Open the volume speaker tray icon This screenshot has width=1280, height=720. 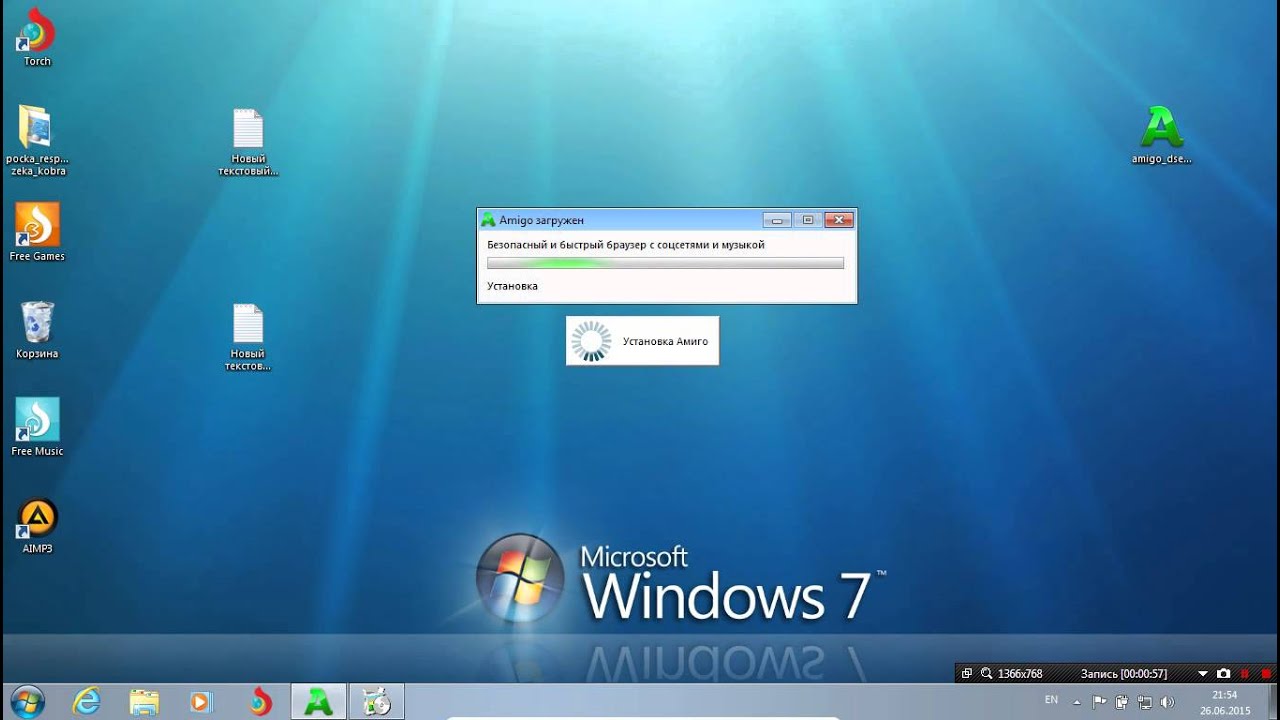[1167, 702]
